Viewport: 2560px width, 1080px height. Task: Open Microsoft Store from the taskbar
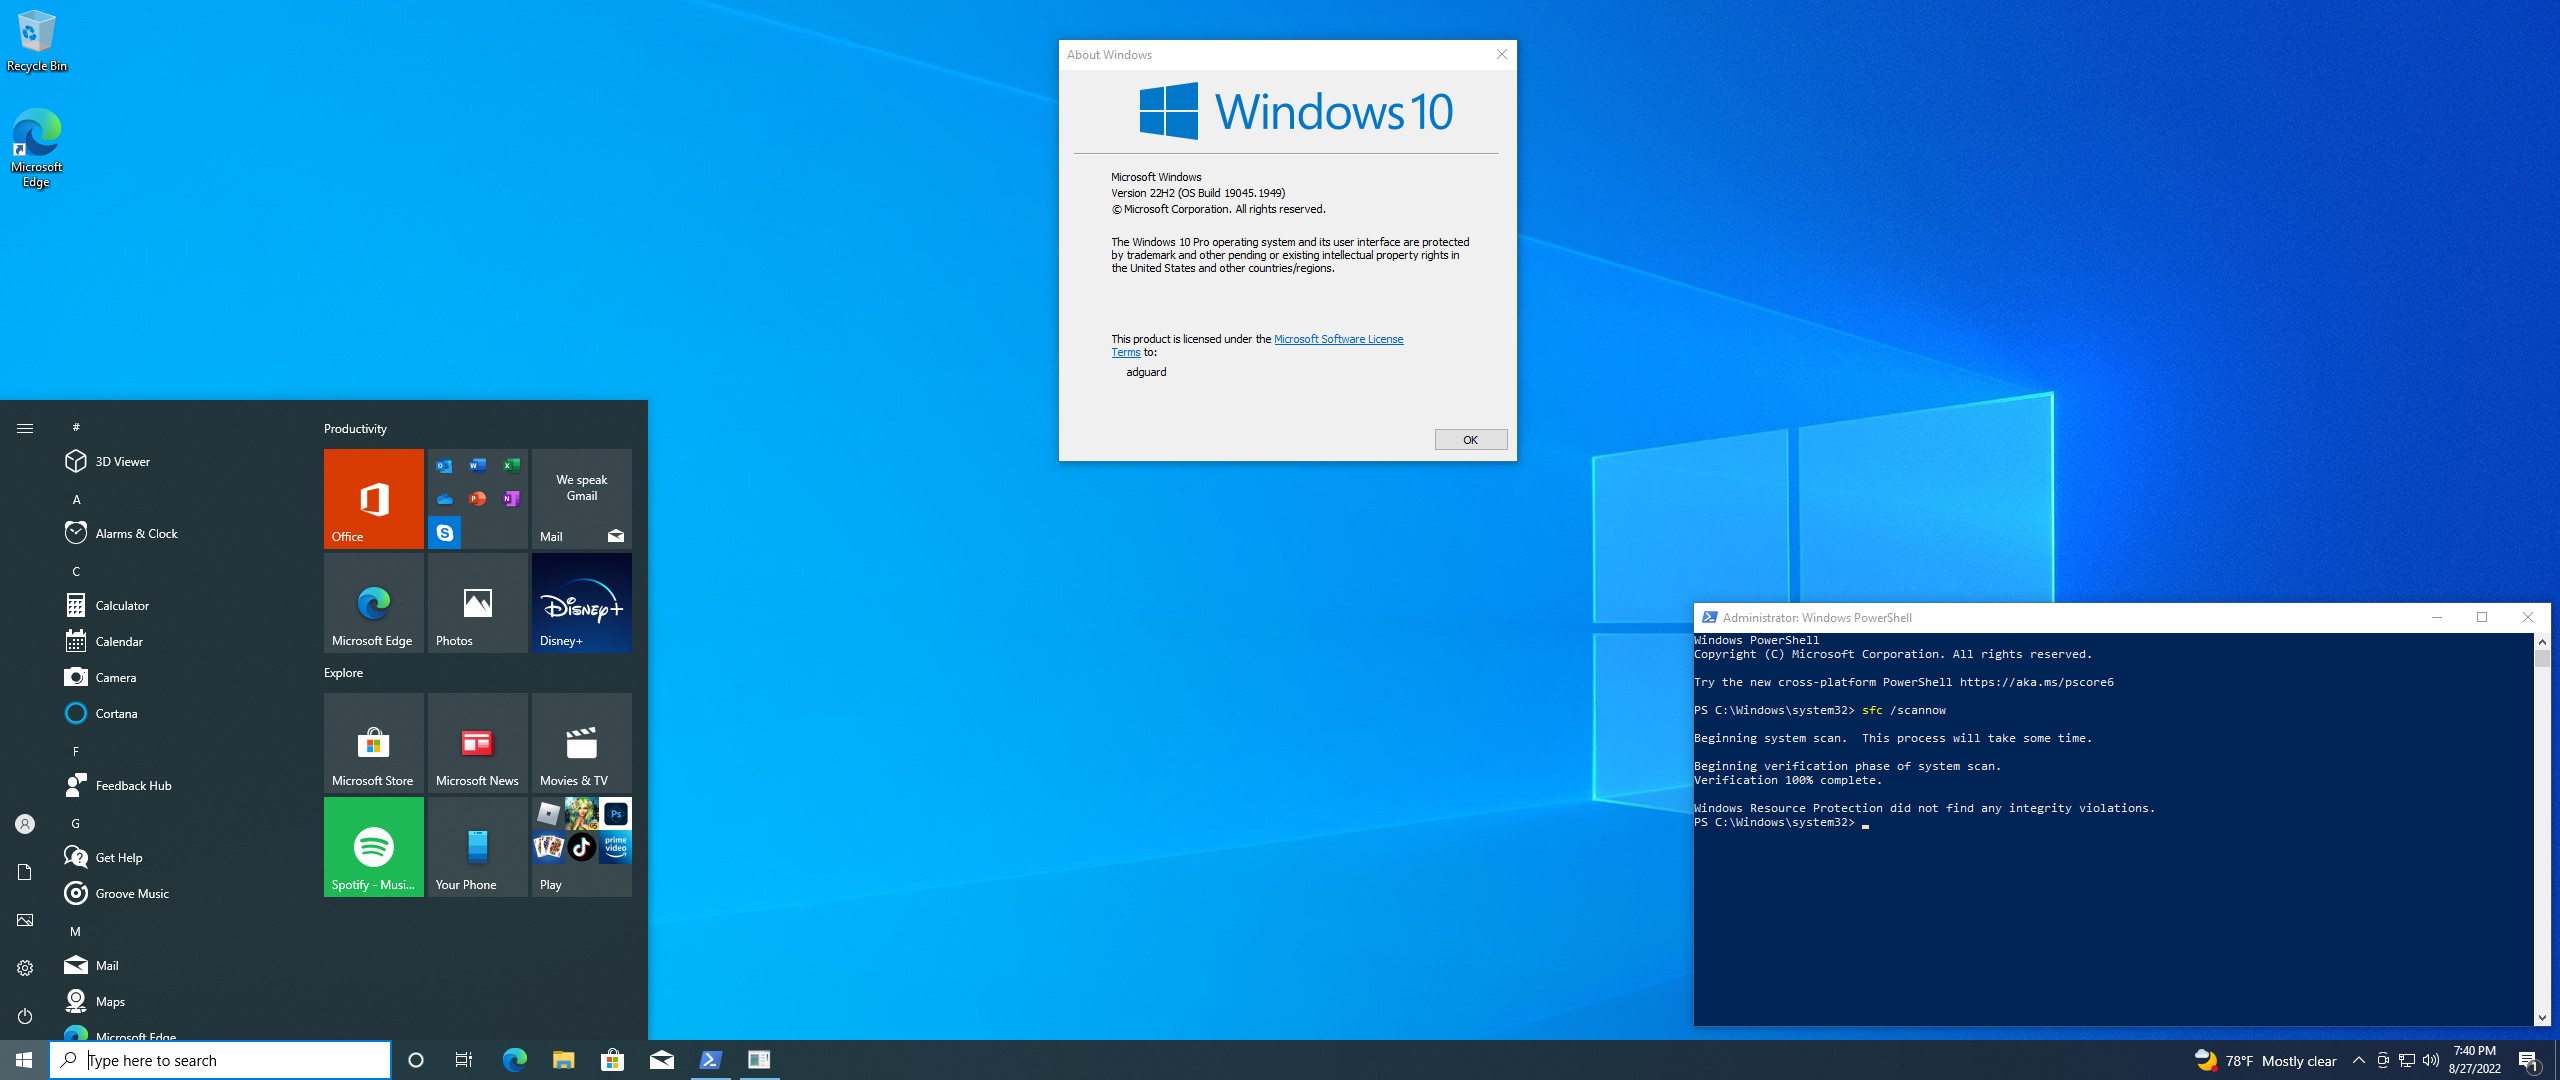(612, 1060)
